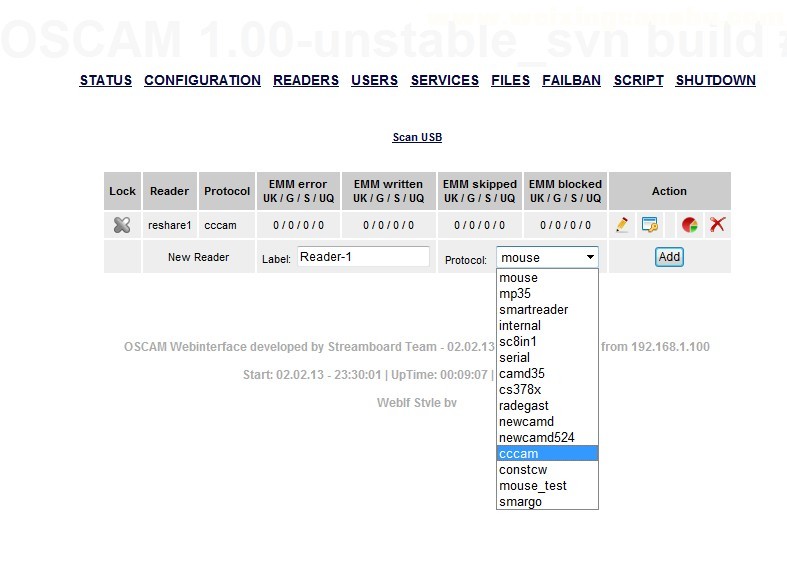Select mouse in protocol list
Viewport: 787px width, 573px height.
click(x=547, y=277)
